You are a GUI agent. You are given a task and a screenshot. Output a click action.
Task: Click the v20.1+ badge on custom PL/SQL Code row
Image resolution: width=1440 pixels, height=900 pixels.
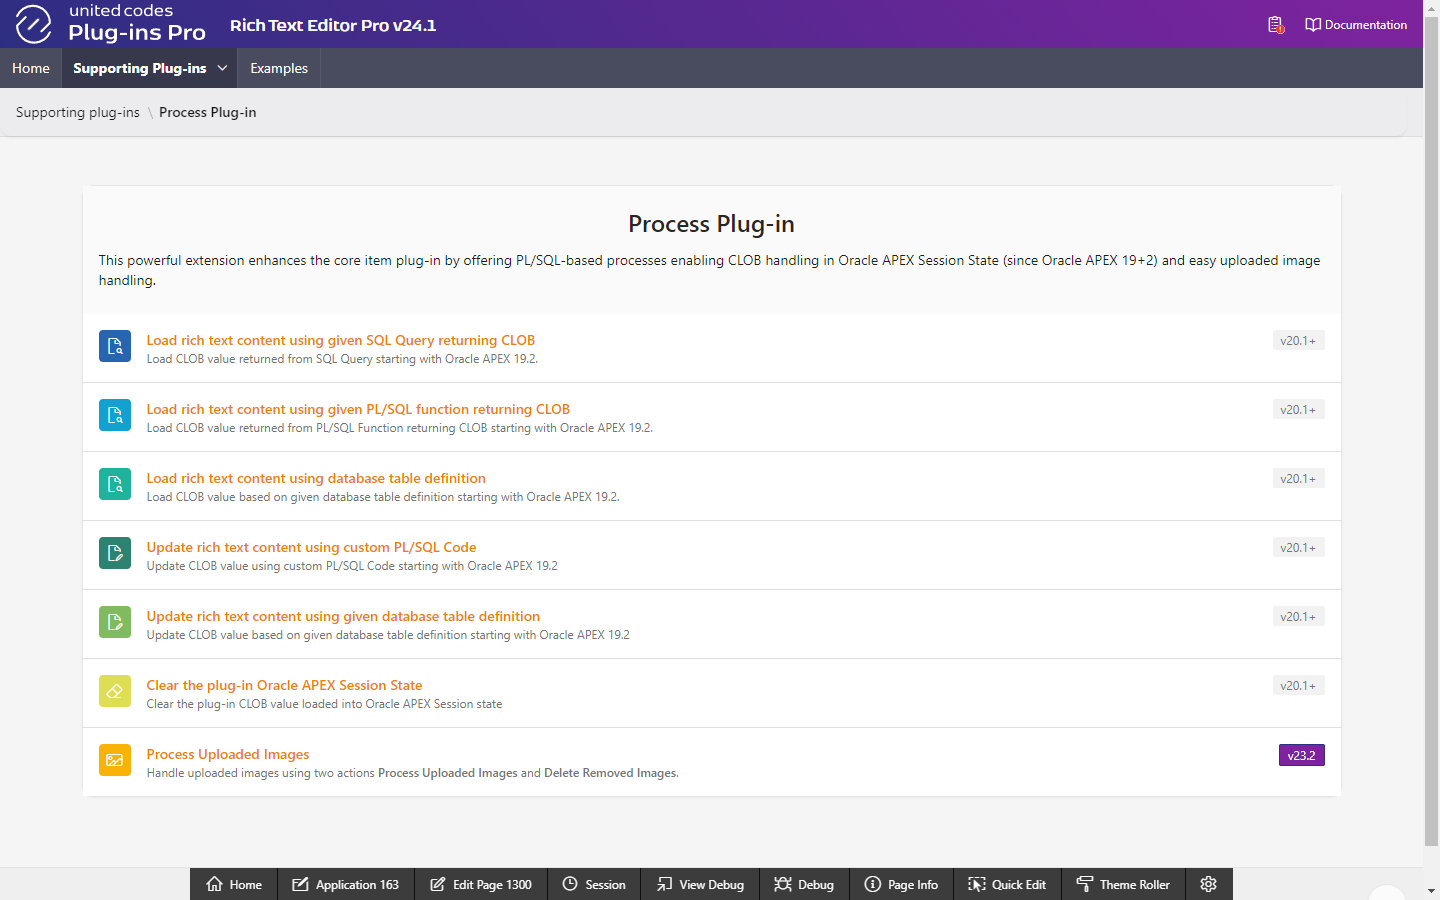[1298, 548]
